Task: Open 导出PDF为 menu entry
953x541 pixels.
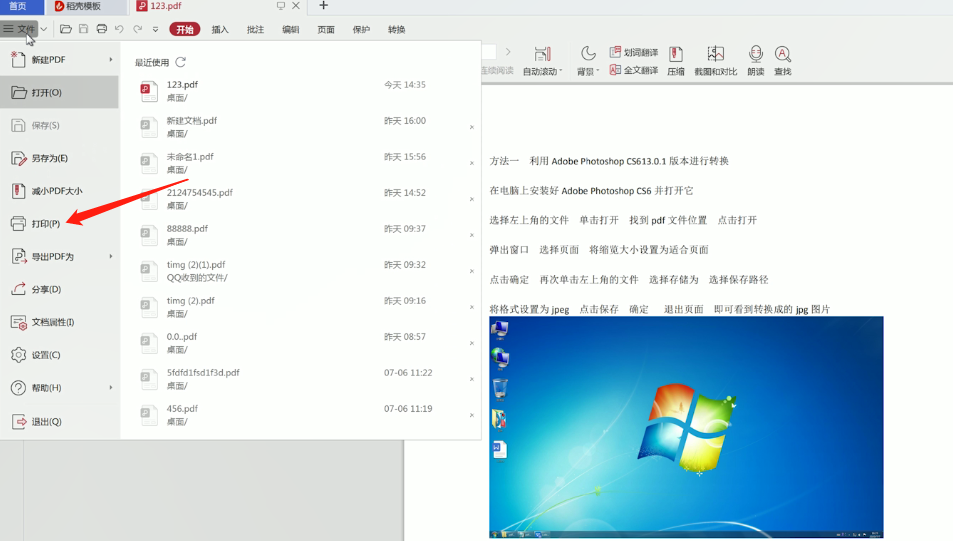Action: 60,257
